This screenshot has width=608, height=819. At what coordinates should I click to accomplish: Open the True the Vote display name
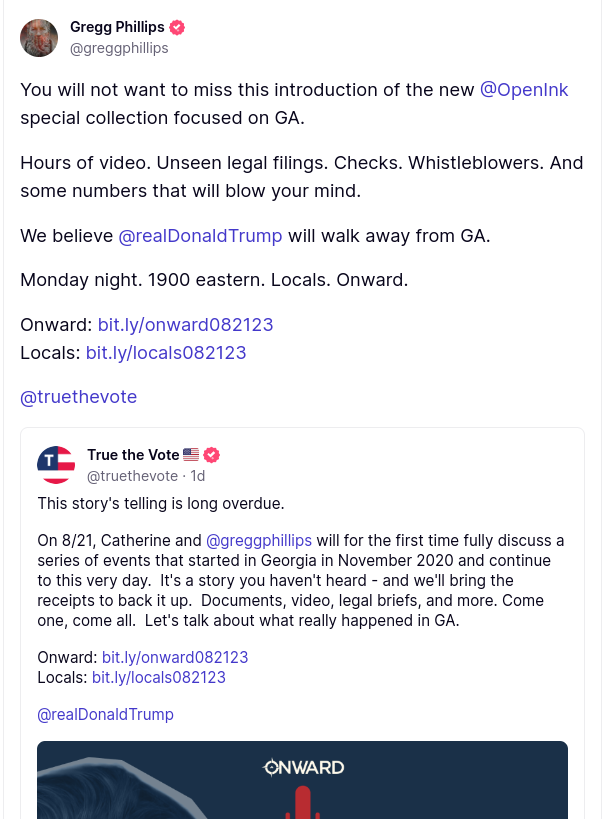(133, 455)
